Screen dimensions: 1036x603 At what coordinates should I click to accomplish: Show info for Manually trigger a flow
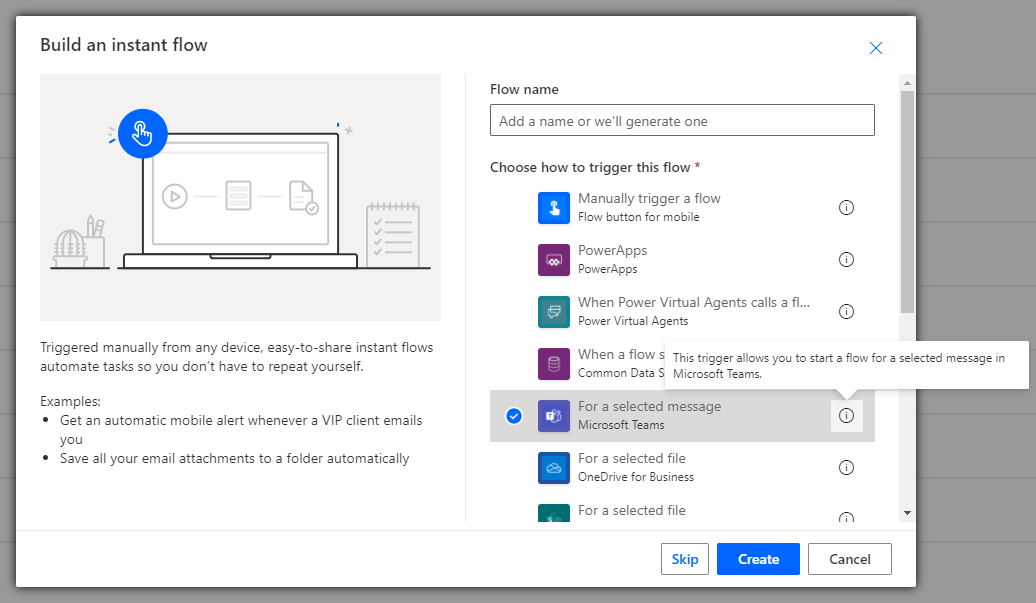coord(846,207)
